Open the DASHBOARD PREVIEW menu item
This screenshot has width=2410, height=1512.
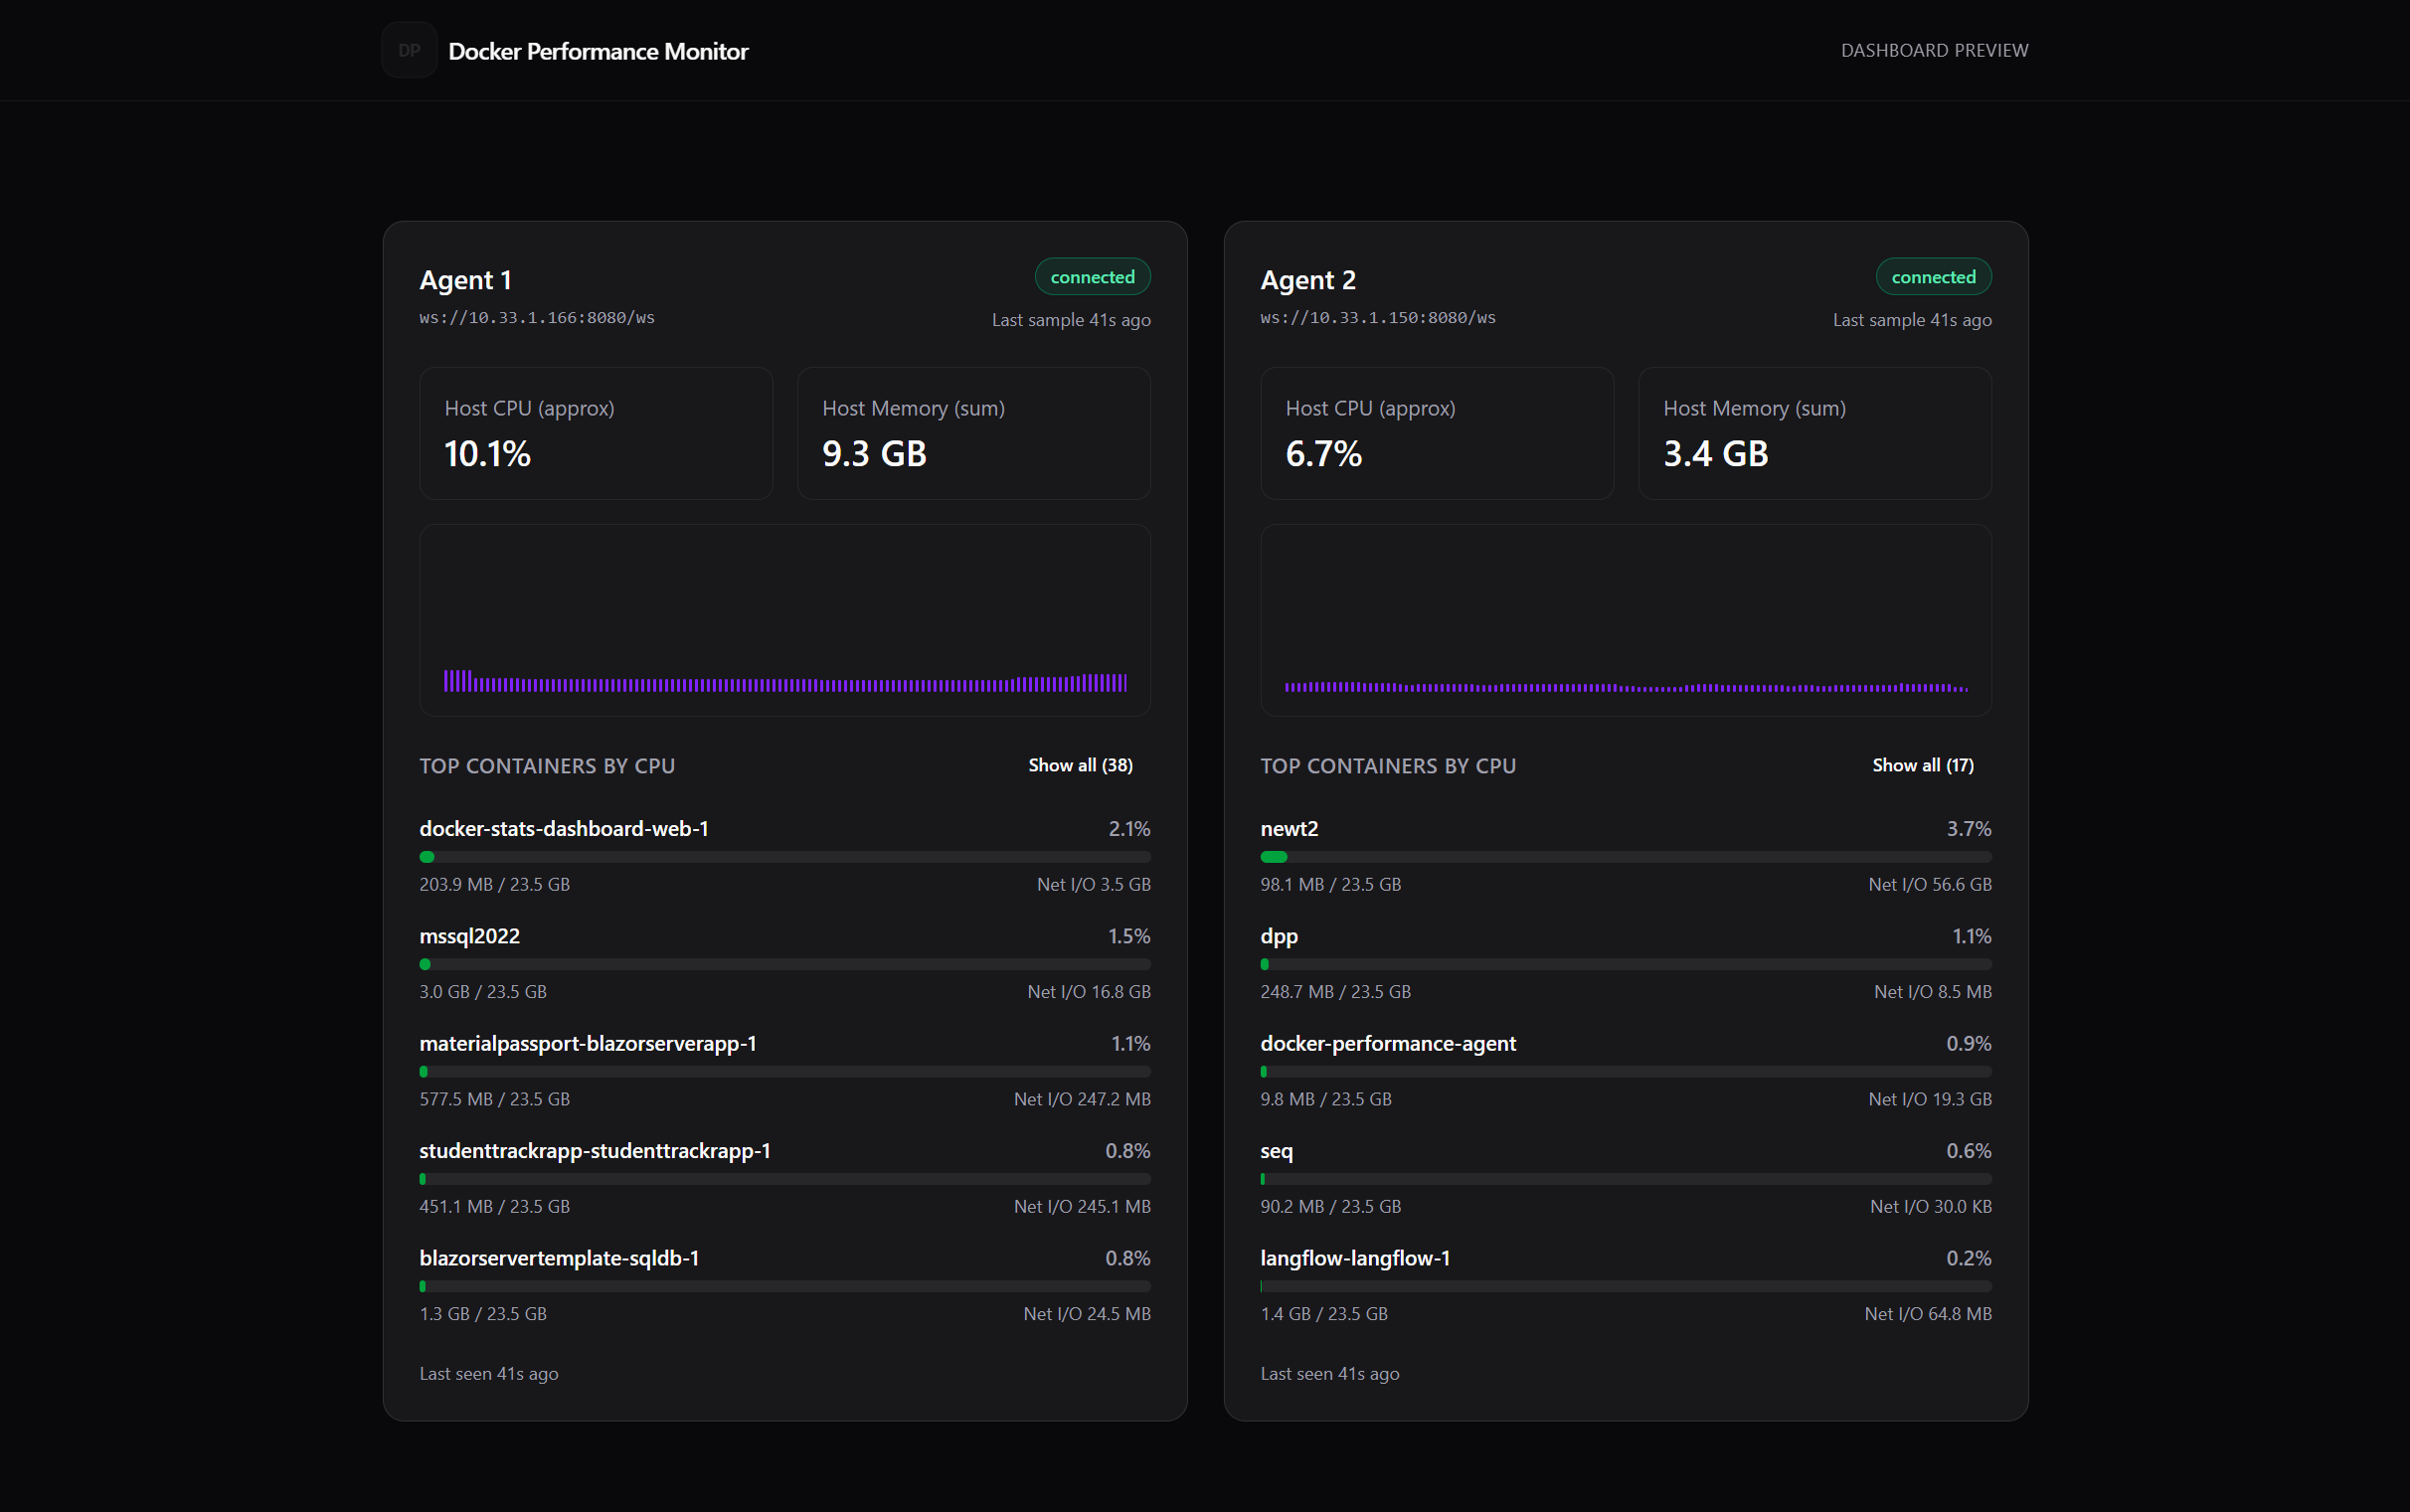[x=1935, y=49]
